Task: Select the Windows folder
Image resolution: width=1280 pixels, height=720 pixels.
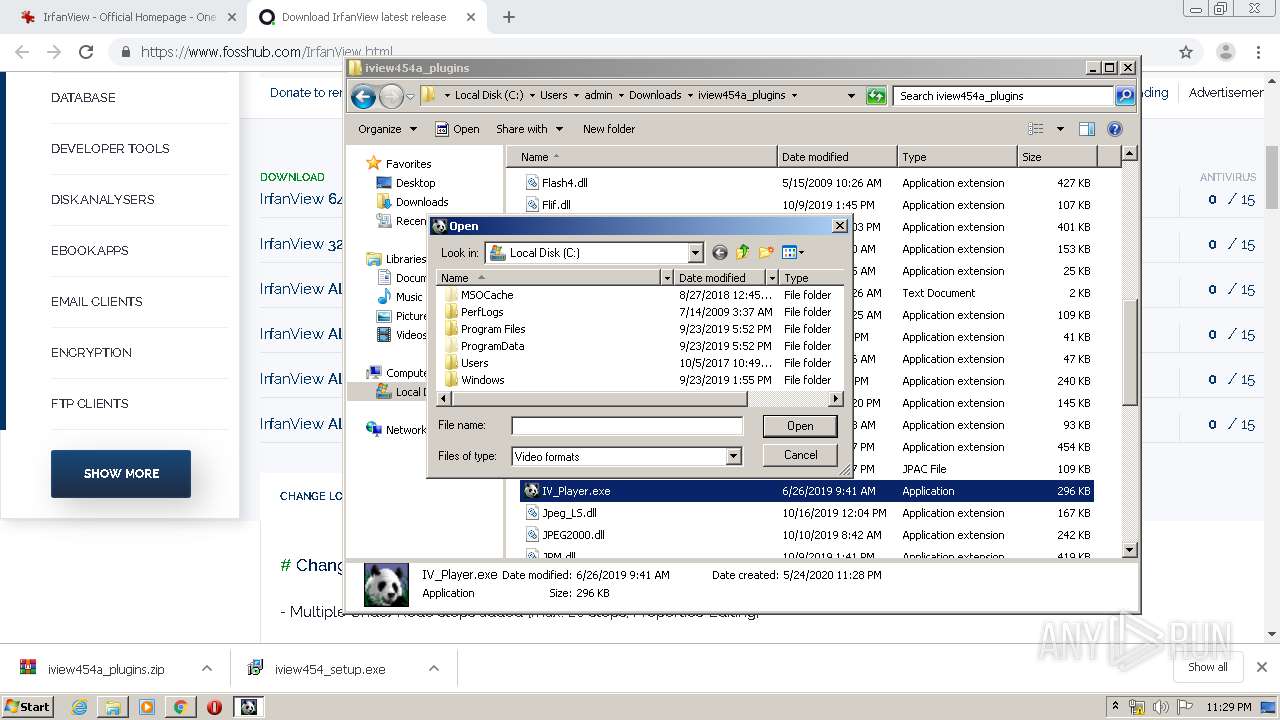Action: pyautogui.click(x=482, y=380)
